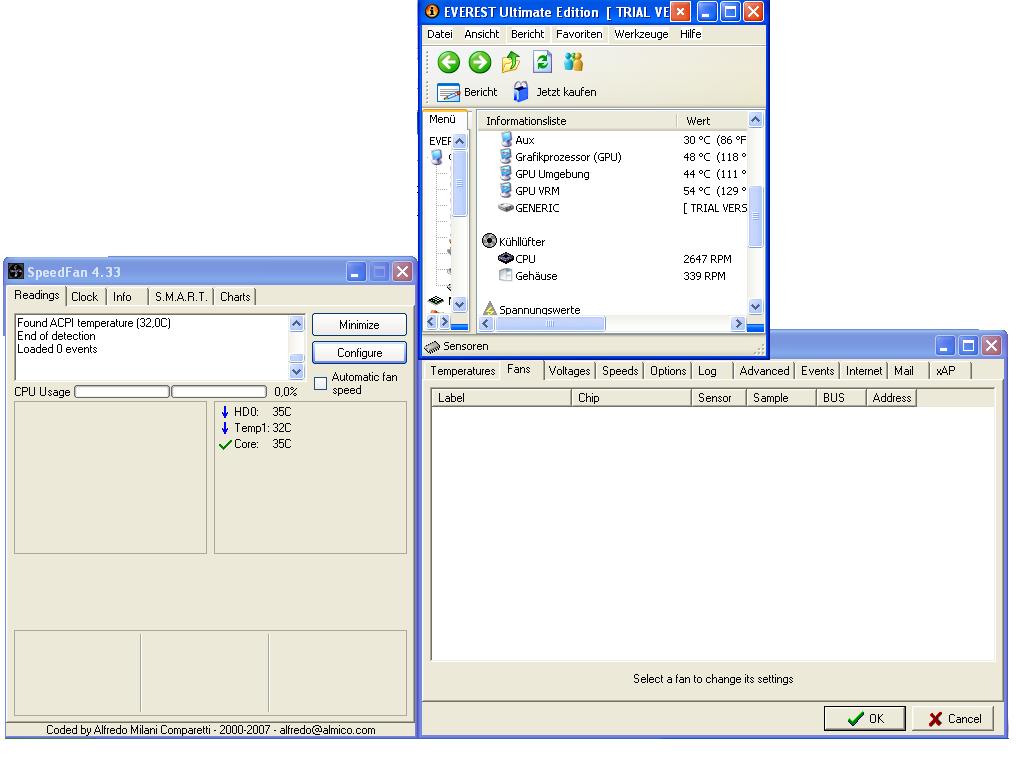Open the EVEREST users icon in toolbar
Viewport: 1024px width, 768px height.
[573, 62]
